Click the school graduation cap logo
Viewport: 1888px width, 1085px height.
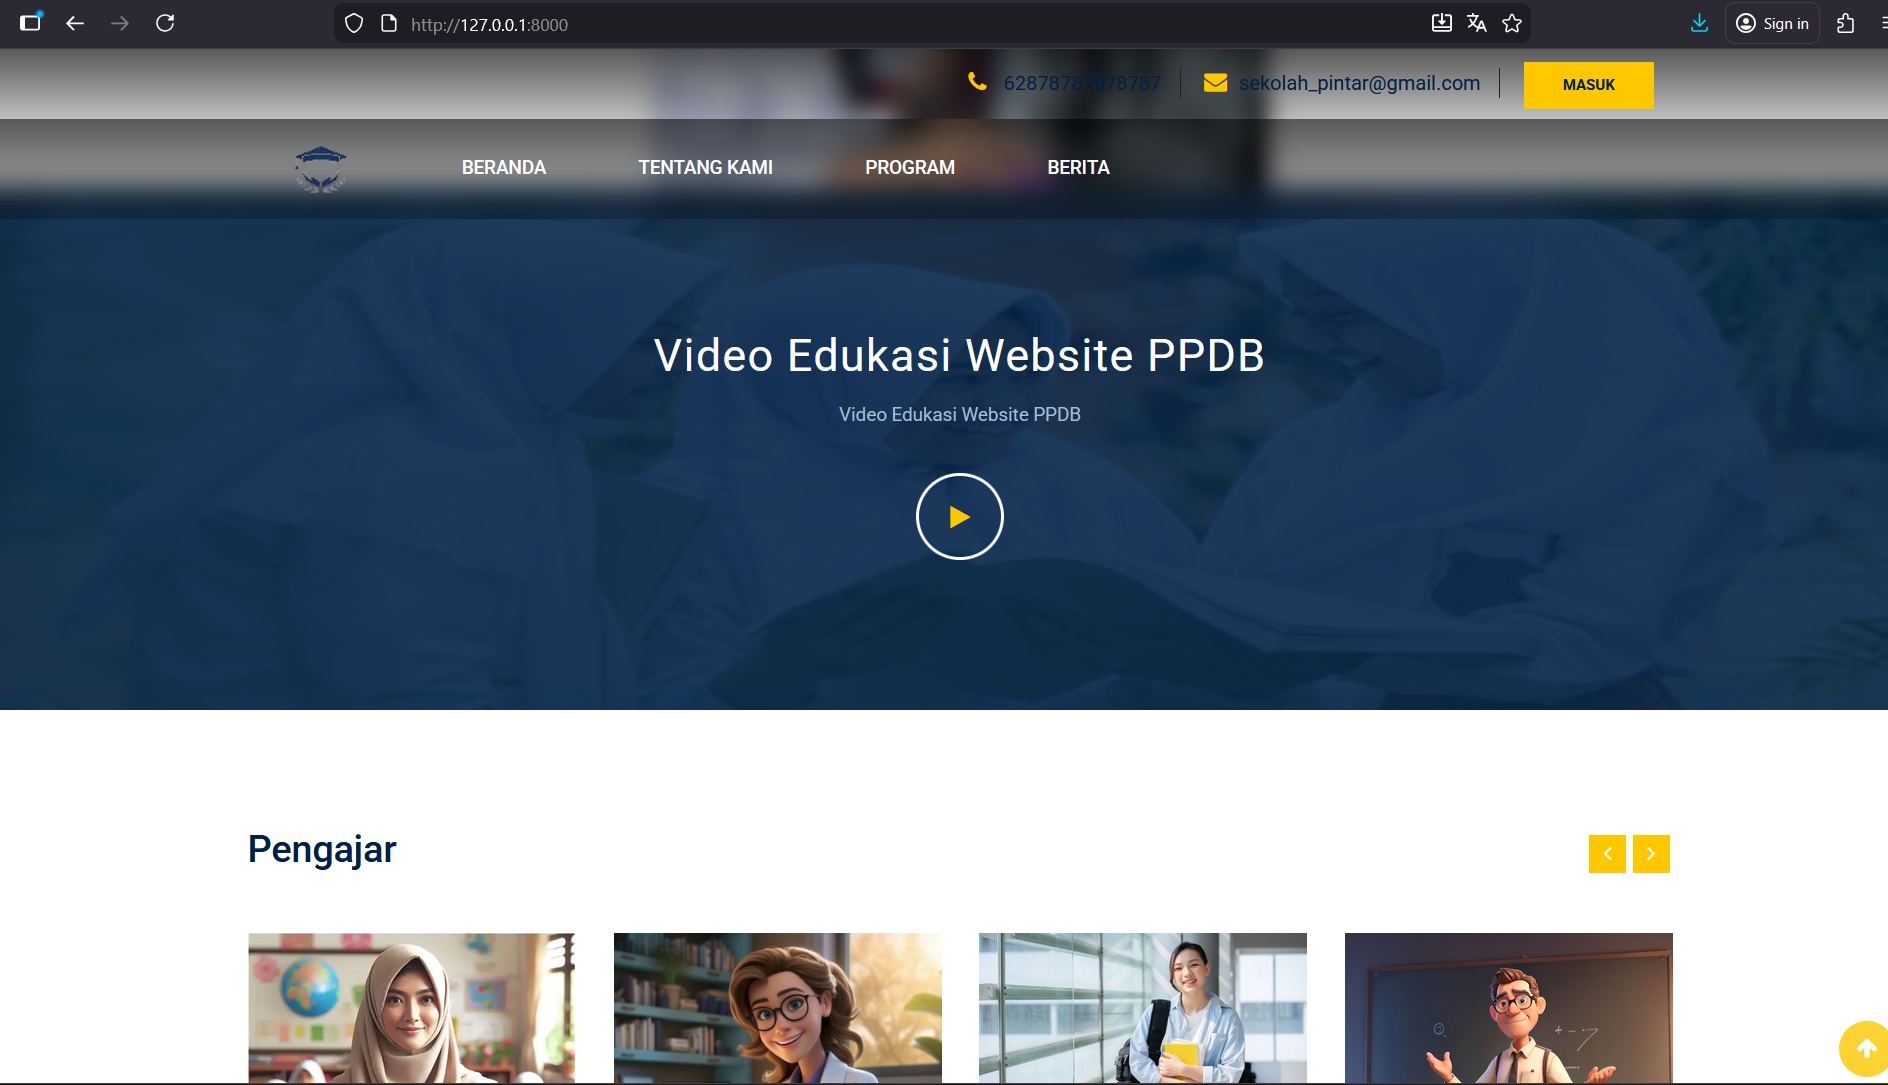point(320,169)
